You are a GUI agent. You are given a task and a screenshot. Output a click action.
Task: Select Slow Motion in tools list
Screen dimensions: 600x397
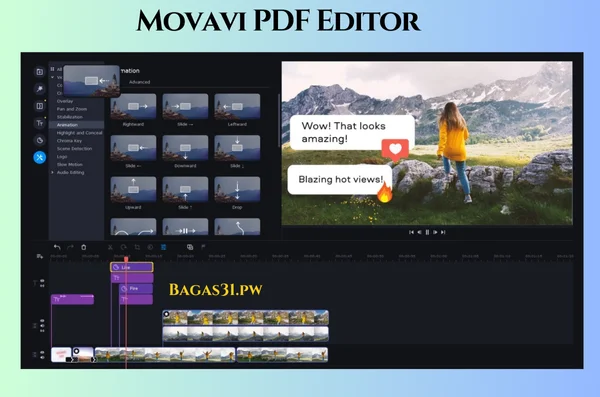pyautogui.click(x=70, y=165)
